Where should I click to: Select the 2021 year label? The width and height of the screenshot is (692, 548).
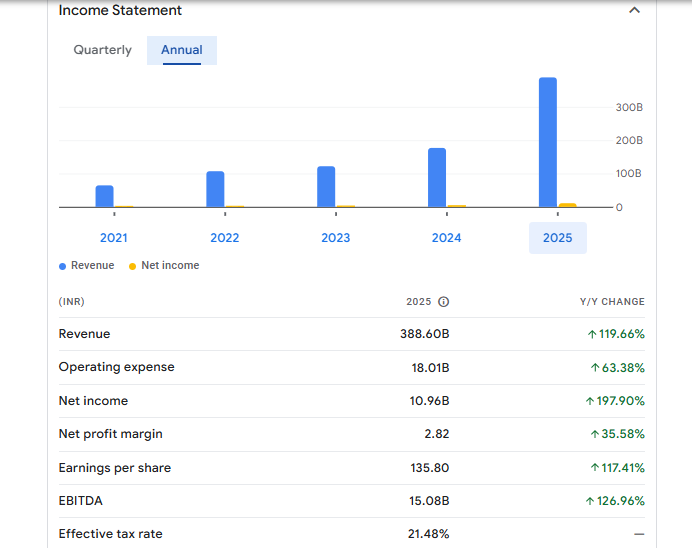(114, 238)
